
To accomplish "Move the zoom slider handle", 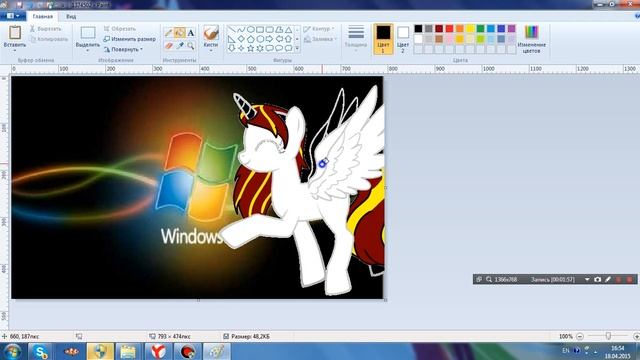I will [x=608, y=336].
